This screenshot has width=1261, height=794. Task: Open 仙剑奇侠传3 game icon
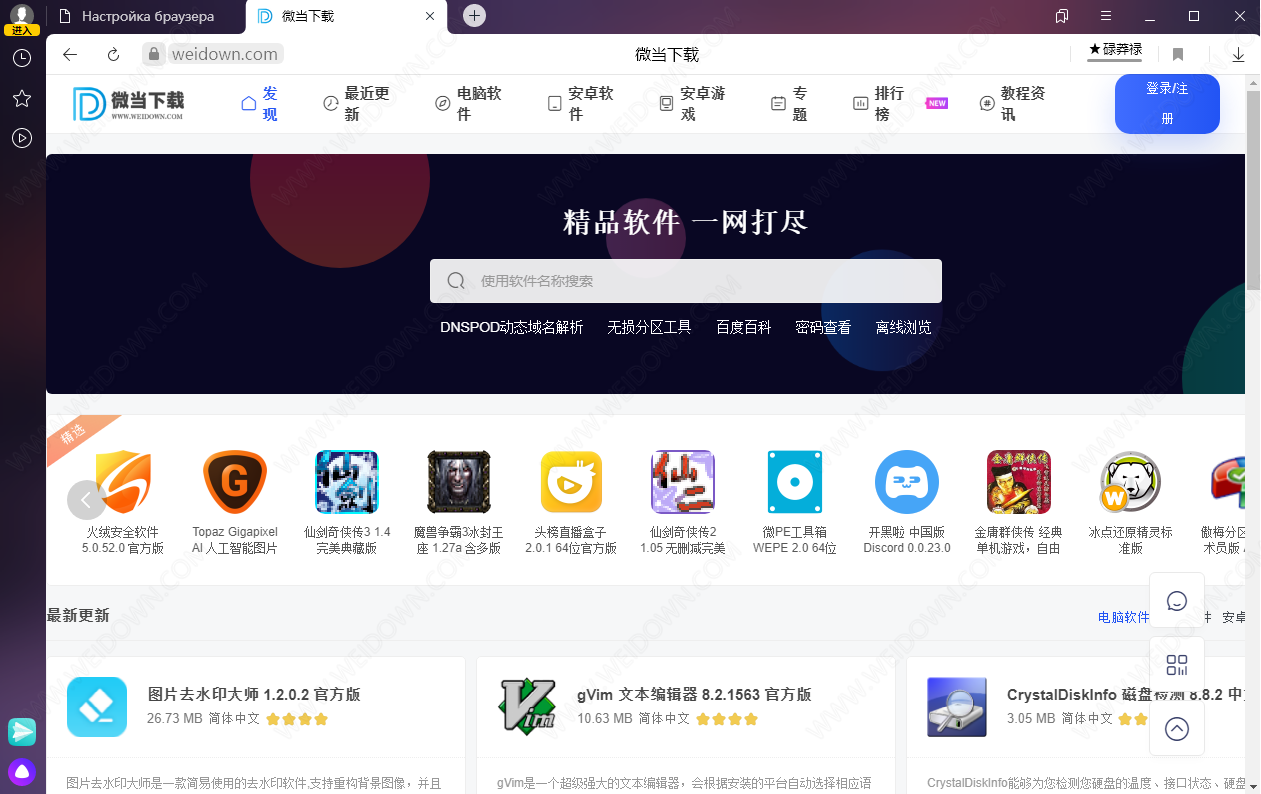point(347,482)
